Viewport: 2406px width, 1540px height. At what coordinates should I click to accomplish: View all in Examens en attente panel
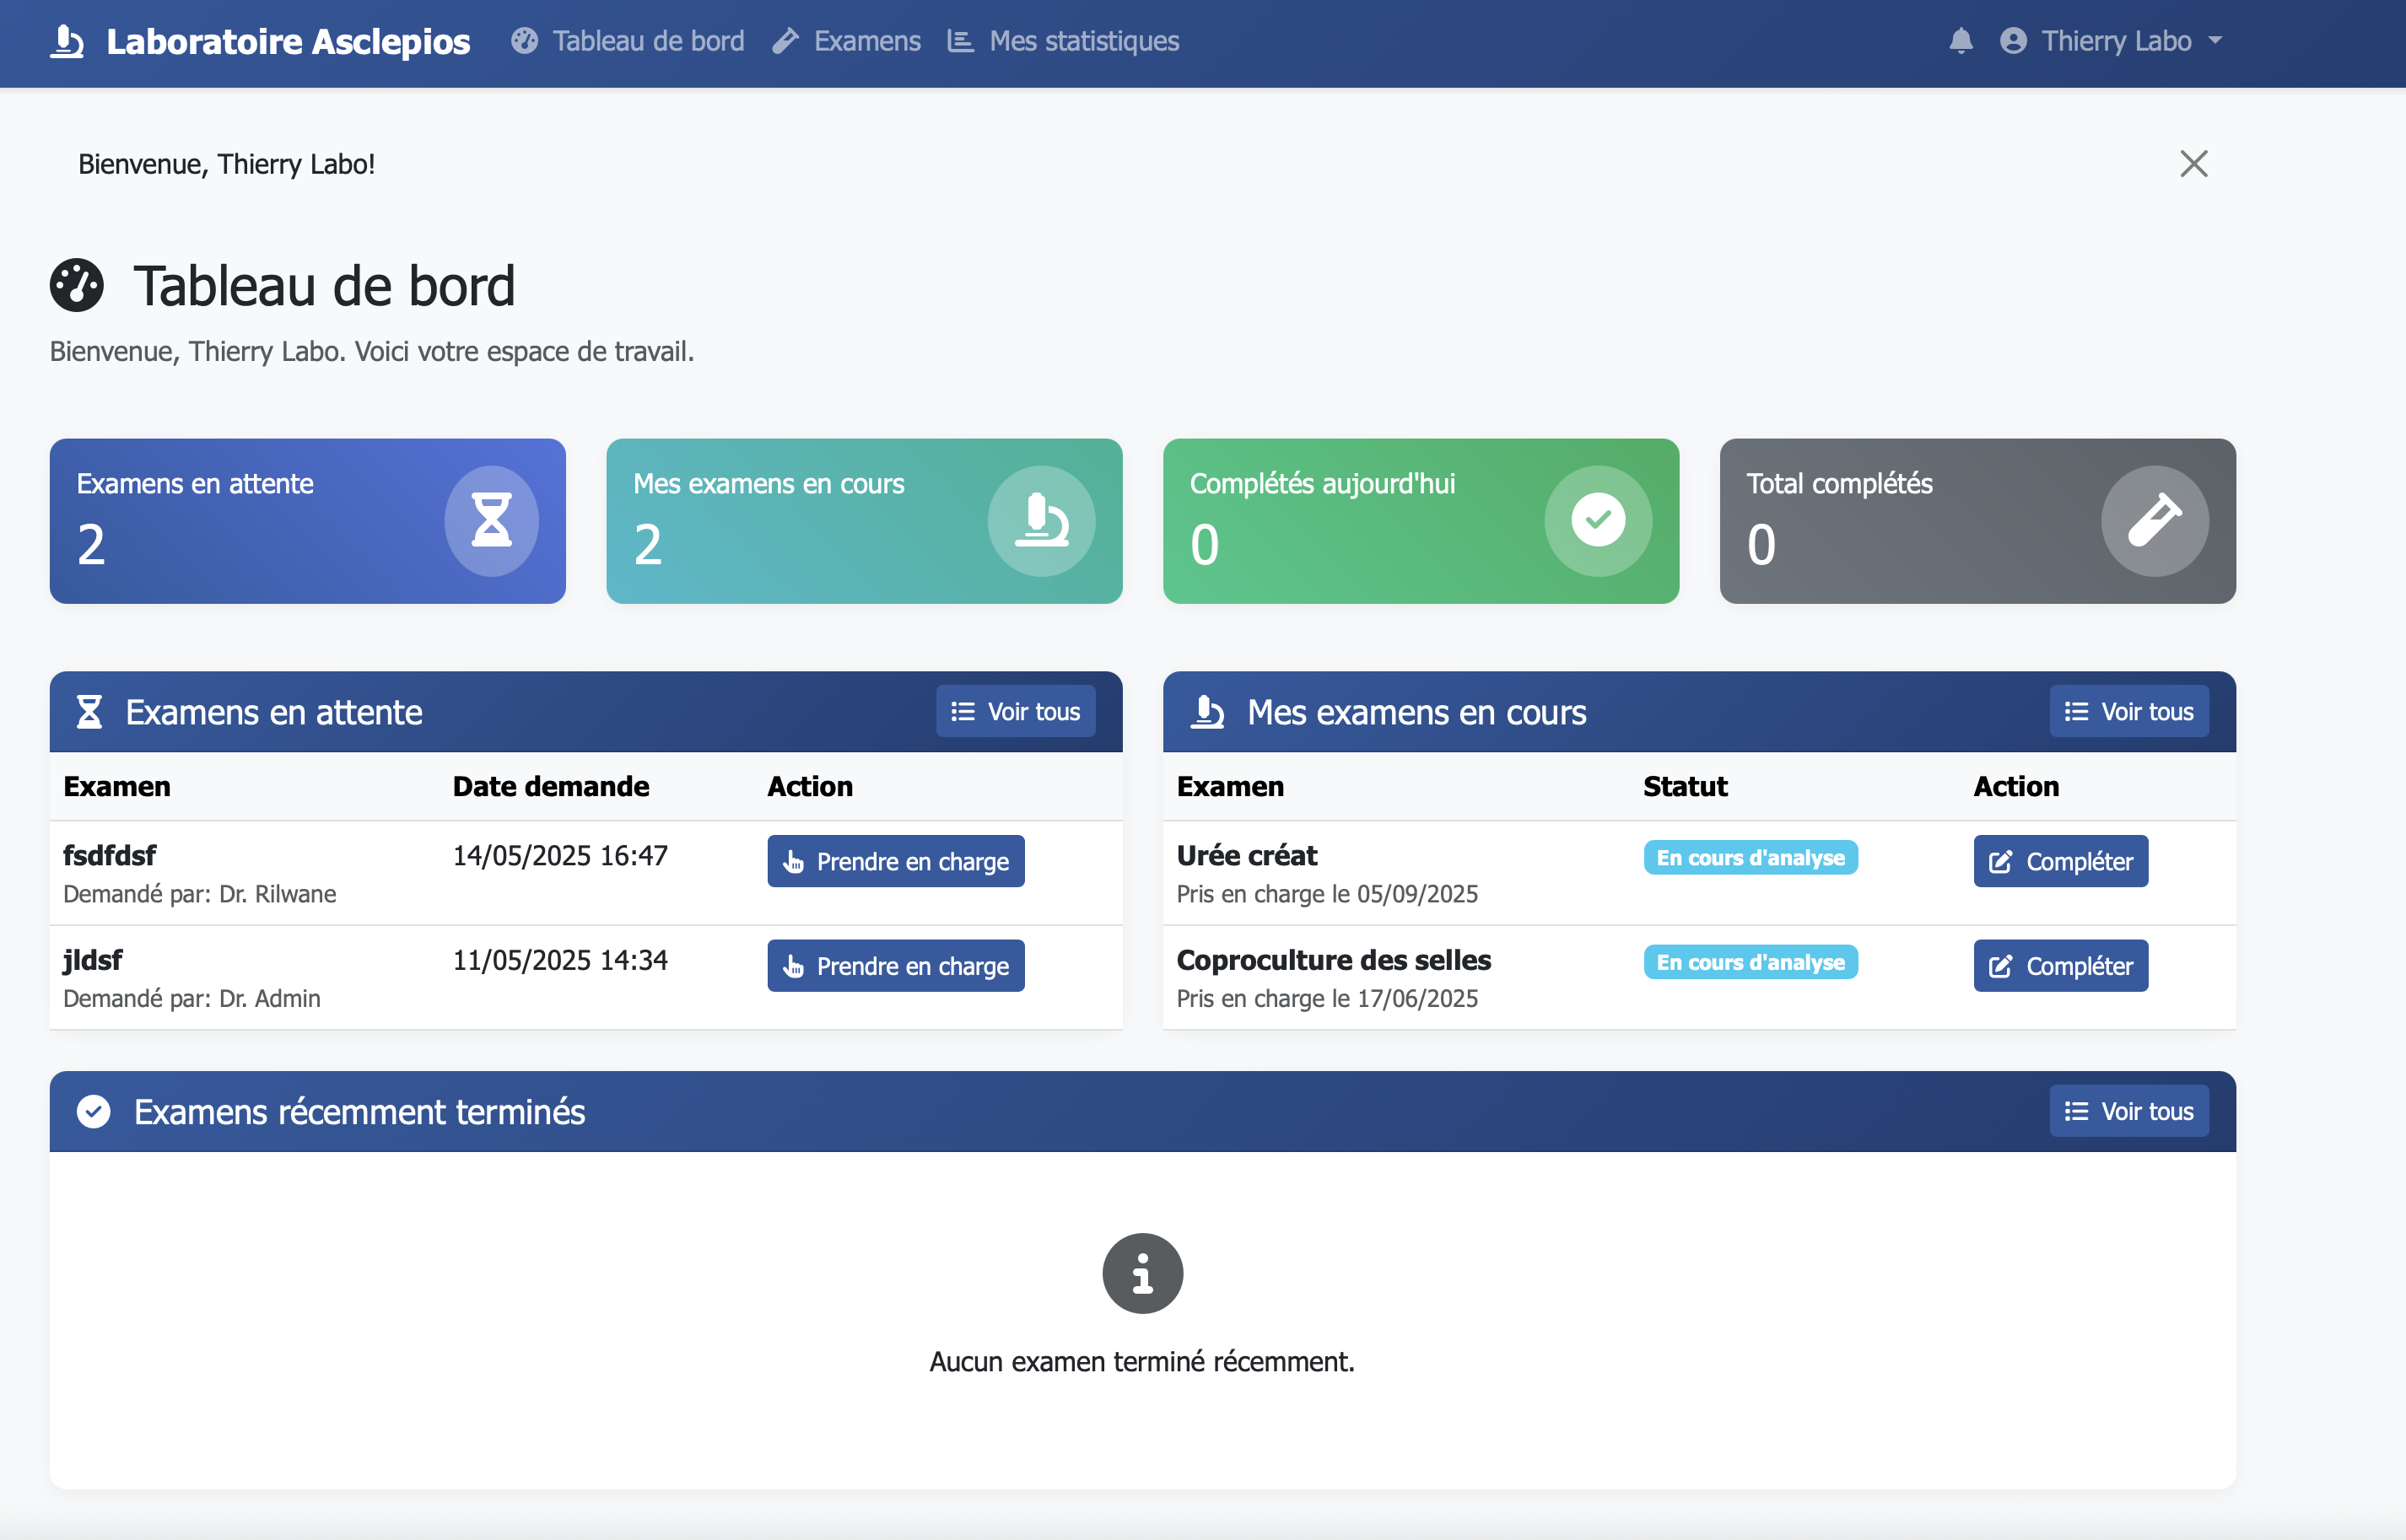point(1015,711)
